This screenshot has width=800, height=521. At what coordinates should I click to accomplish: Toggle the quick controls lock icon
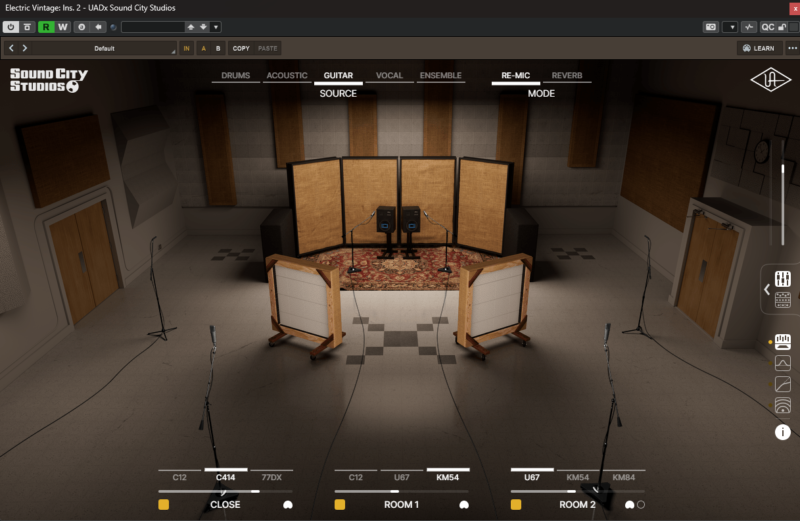[782, 27]
